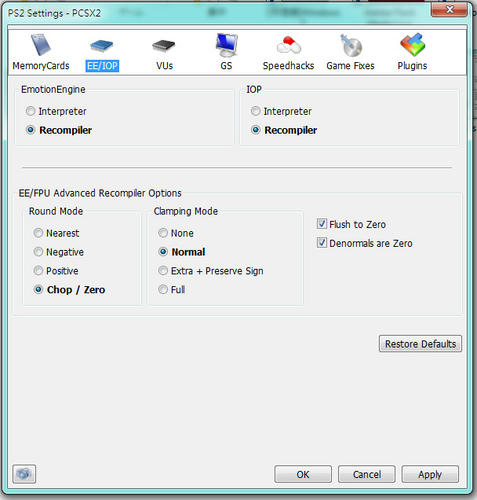The width and height of the screenshot is (477, 500).
Task: Set Clamping Mode to None
Action: click(x=176, y=233)
